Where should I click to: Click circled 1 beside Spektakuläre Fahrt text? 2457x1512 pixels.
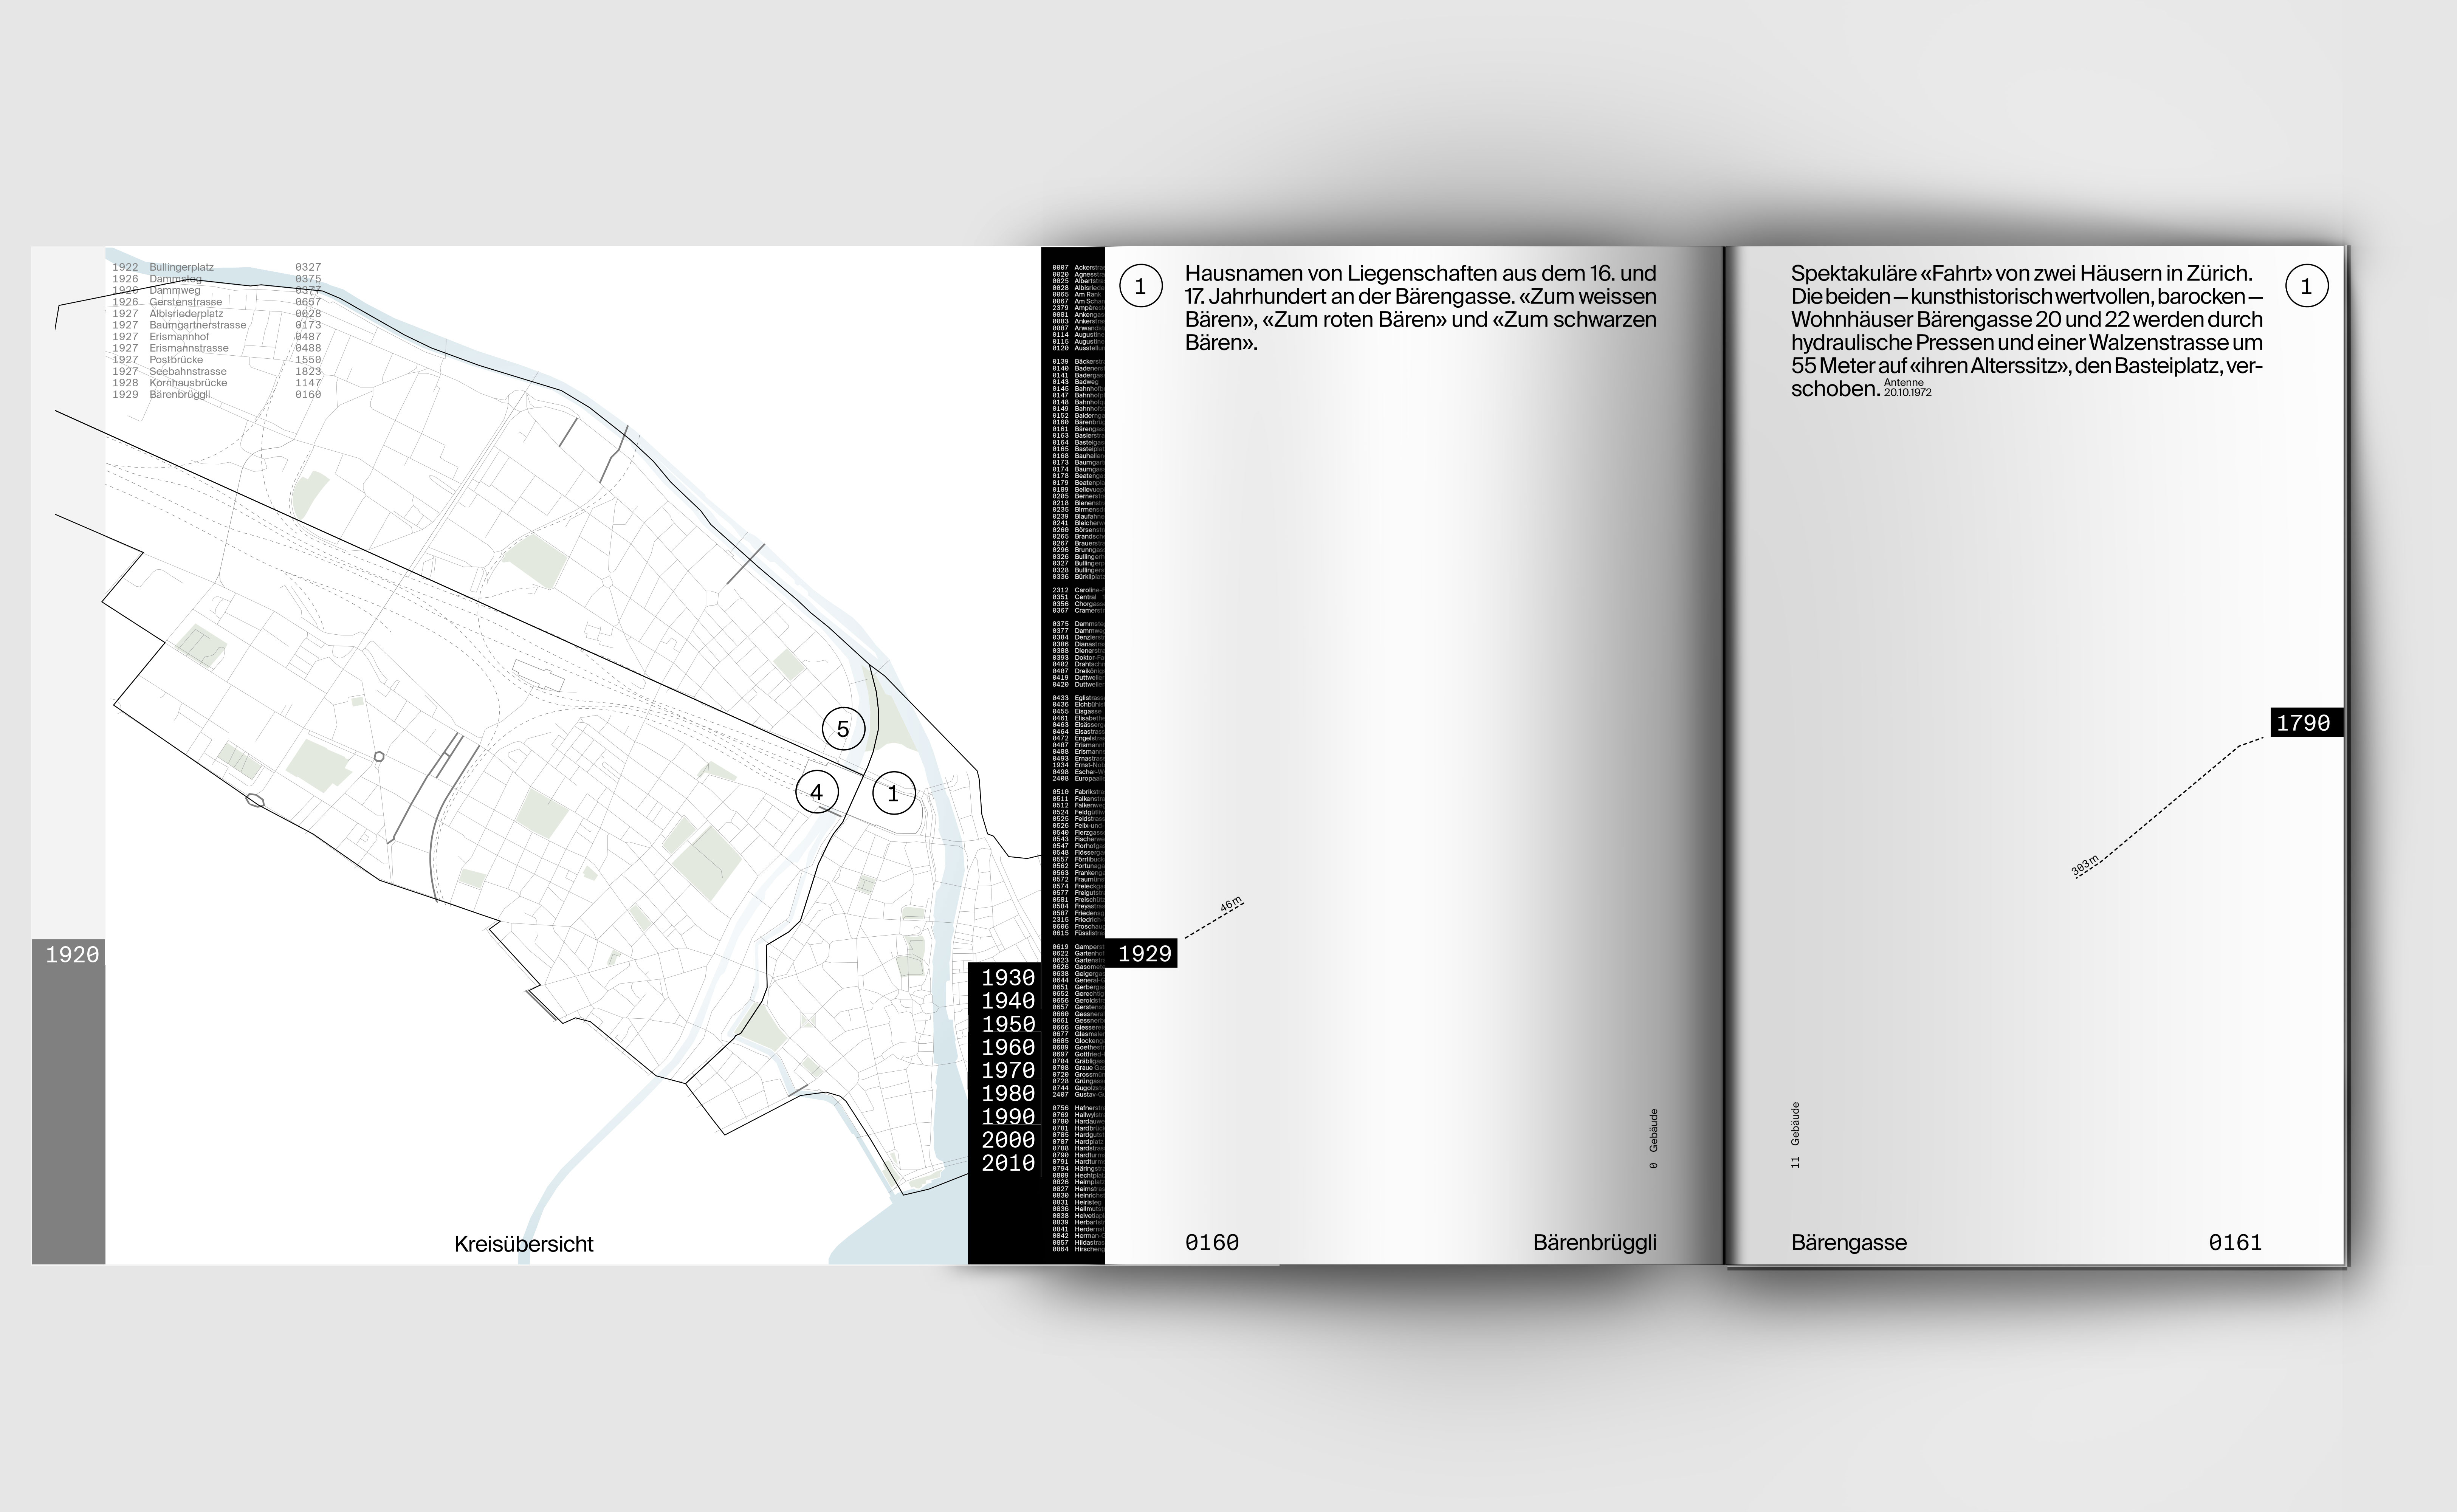coord(2306,287)
